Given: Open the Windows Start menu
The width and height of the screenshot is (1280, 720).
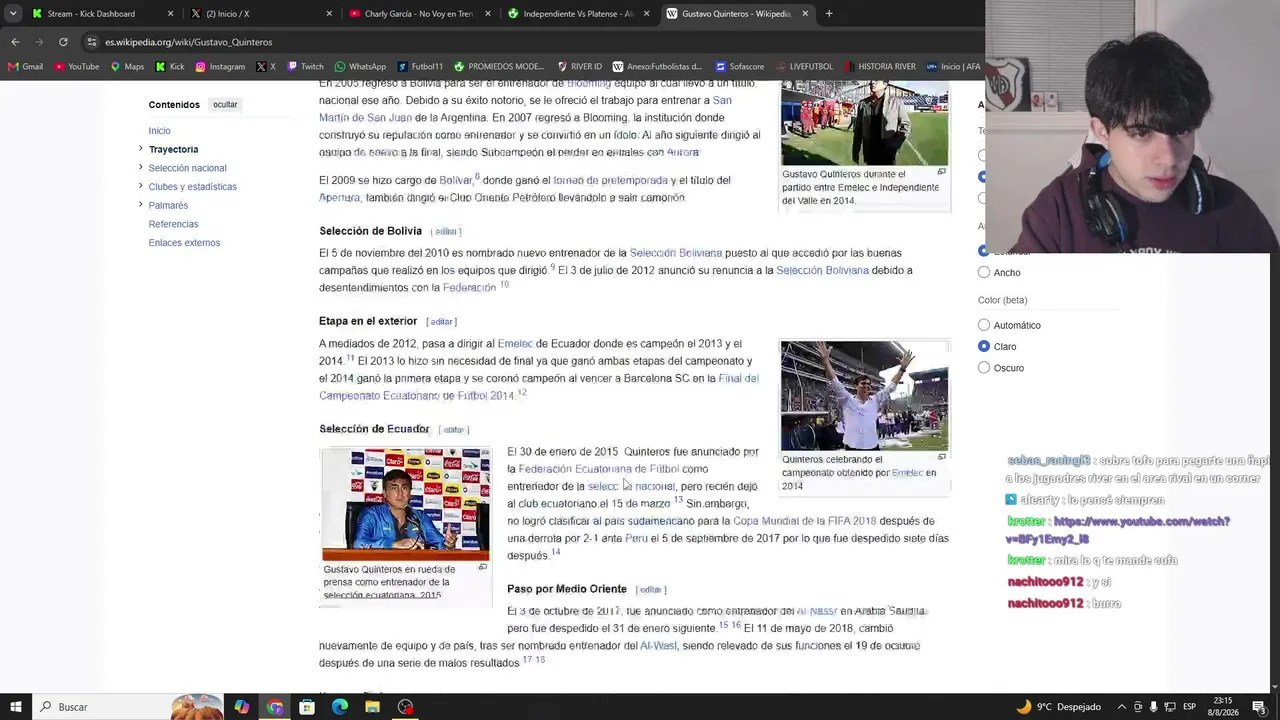Looking at the screenshot, I should point(15,707).
